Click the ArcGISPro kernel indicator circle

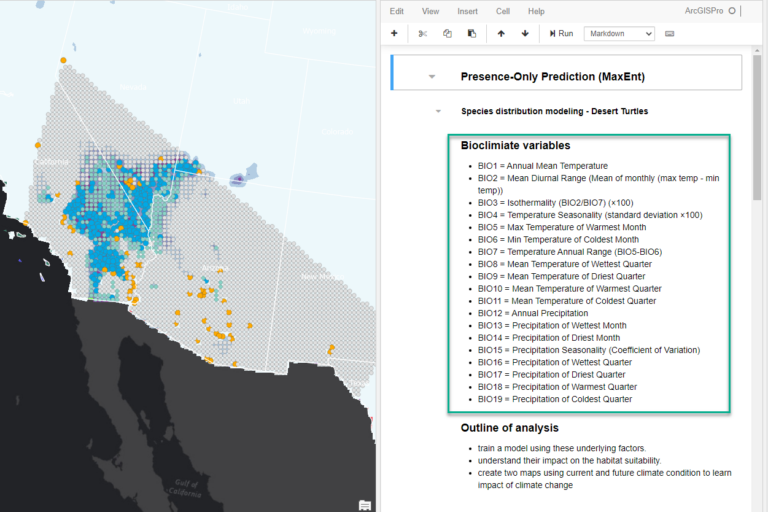point(732,11)
